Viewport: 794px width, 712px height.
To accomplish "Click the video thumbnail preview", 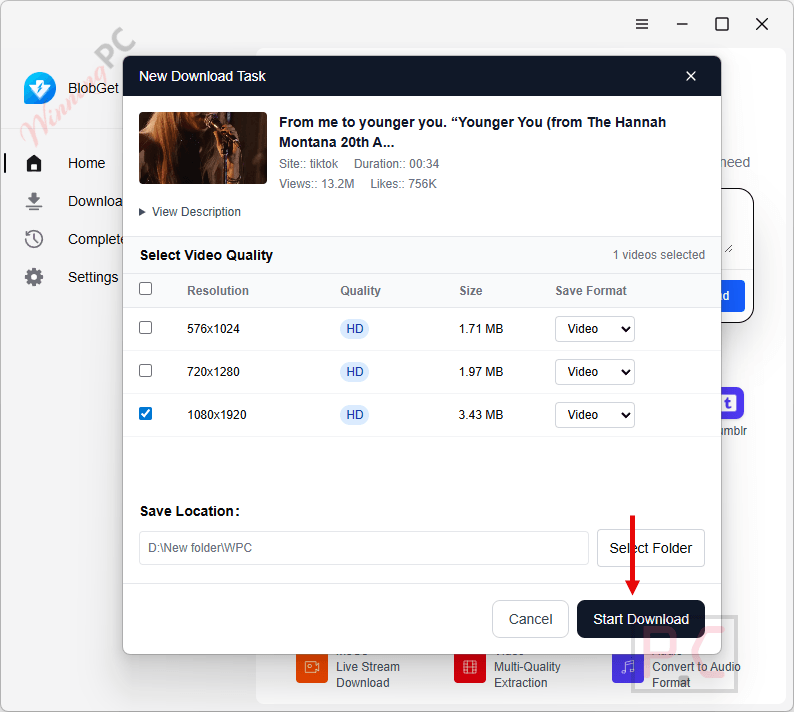I will [203, 148].
